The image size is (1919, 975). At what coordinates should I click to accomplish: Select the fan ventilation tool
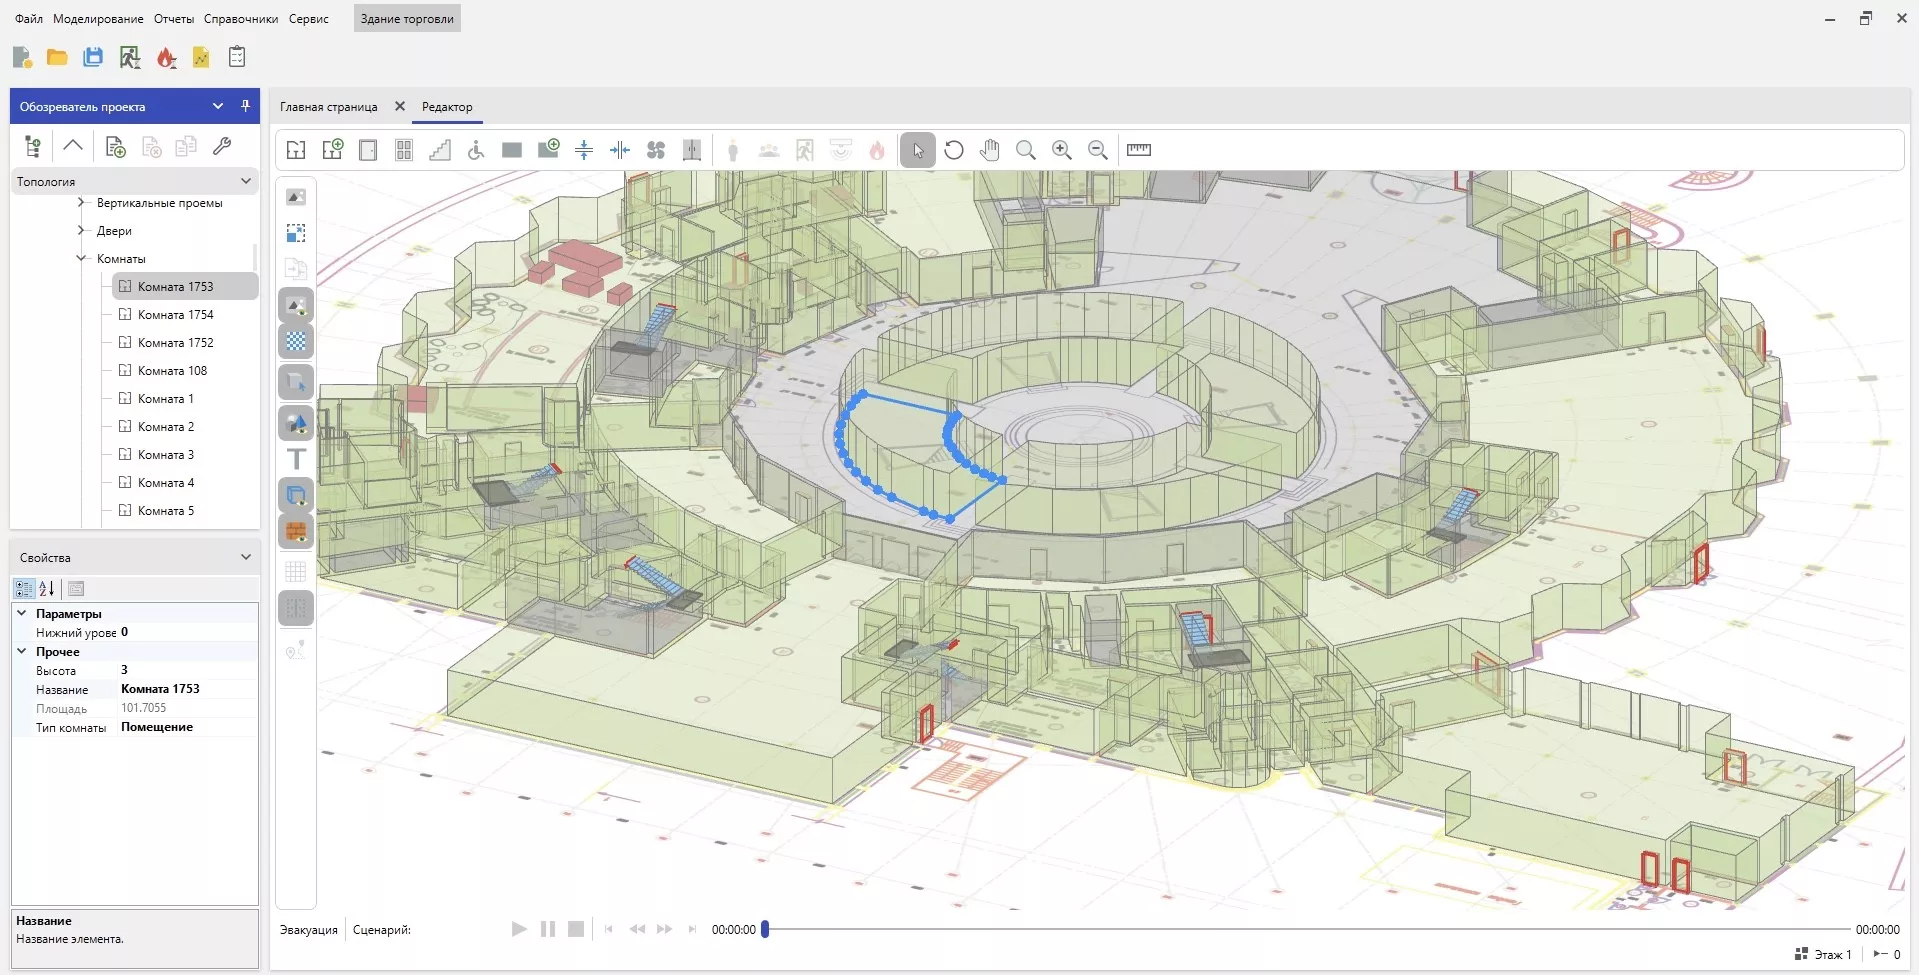tap(656, 150)
